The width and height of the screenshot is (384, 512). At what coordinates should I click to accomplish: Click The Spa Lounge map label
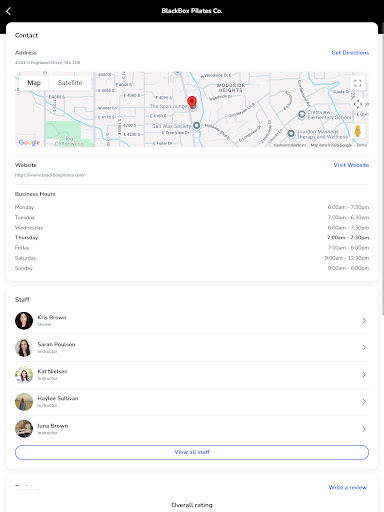click(x=168, y=106)
